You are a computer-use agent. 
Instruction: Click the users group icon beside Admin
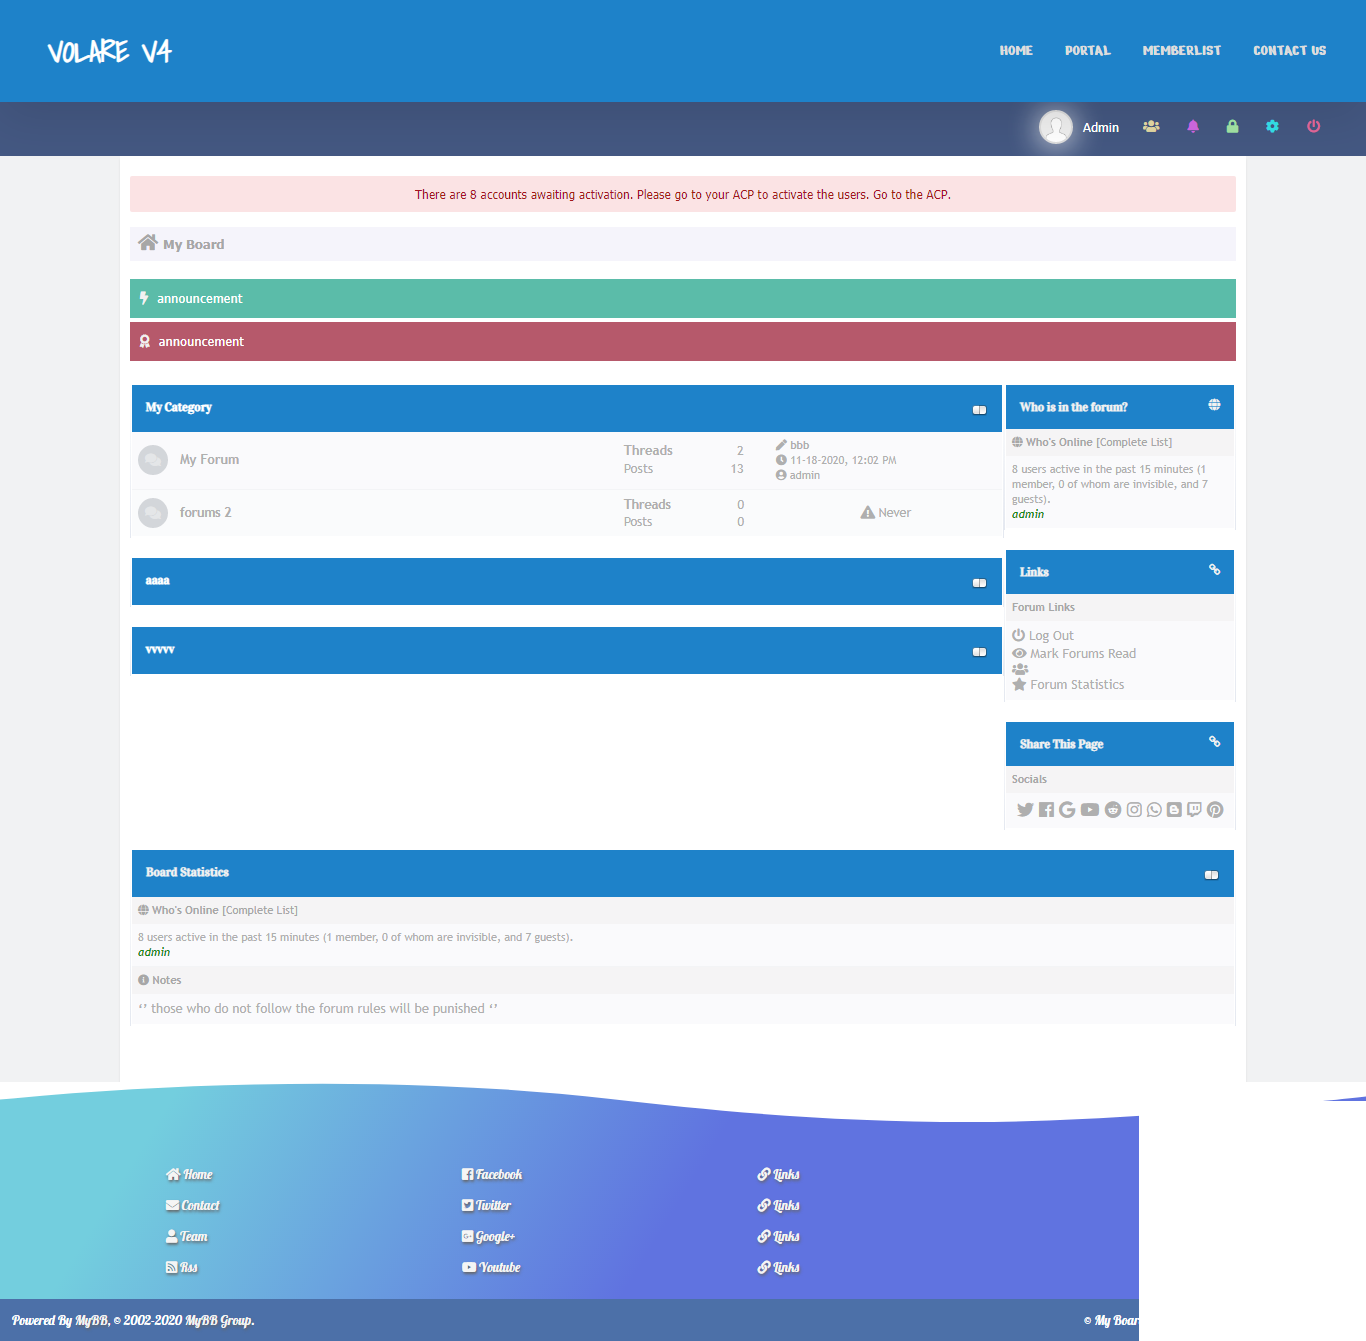(x=1152, y=127)
